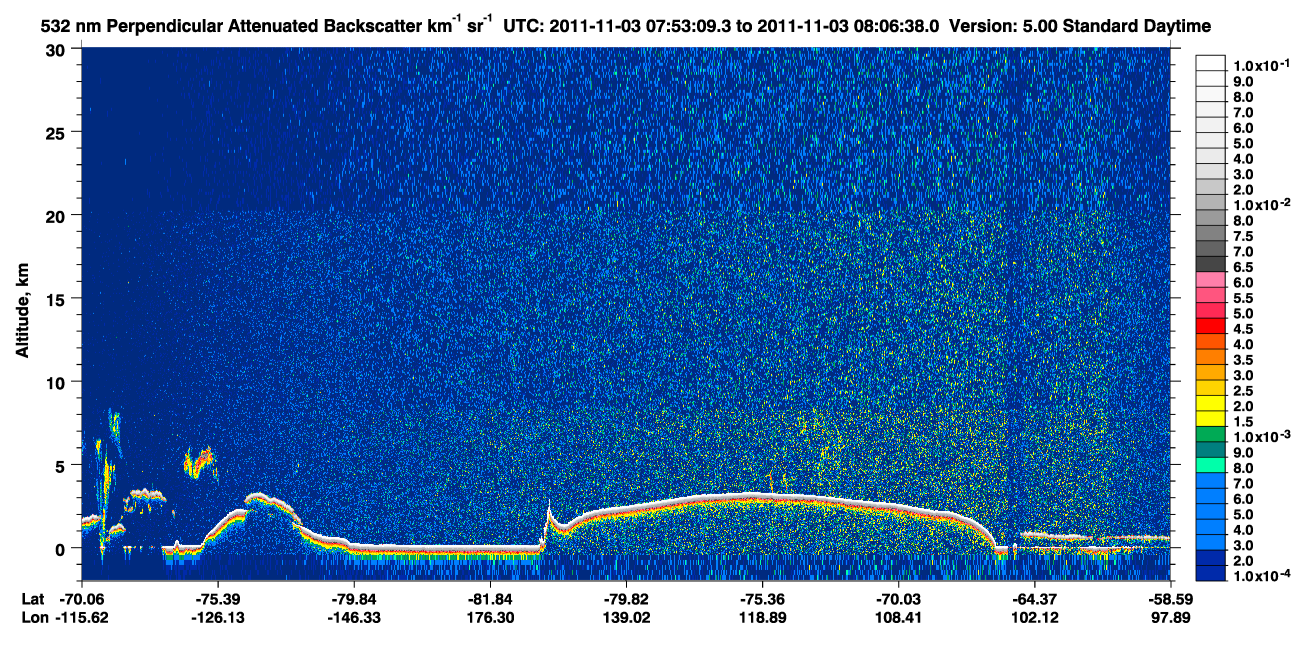The height and width of the screenshot is (667, 1300).
Task: Click latitude value "-79.82"
Action: [x=627, y=599]
